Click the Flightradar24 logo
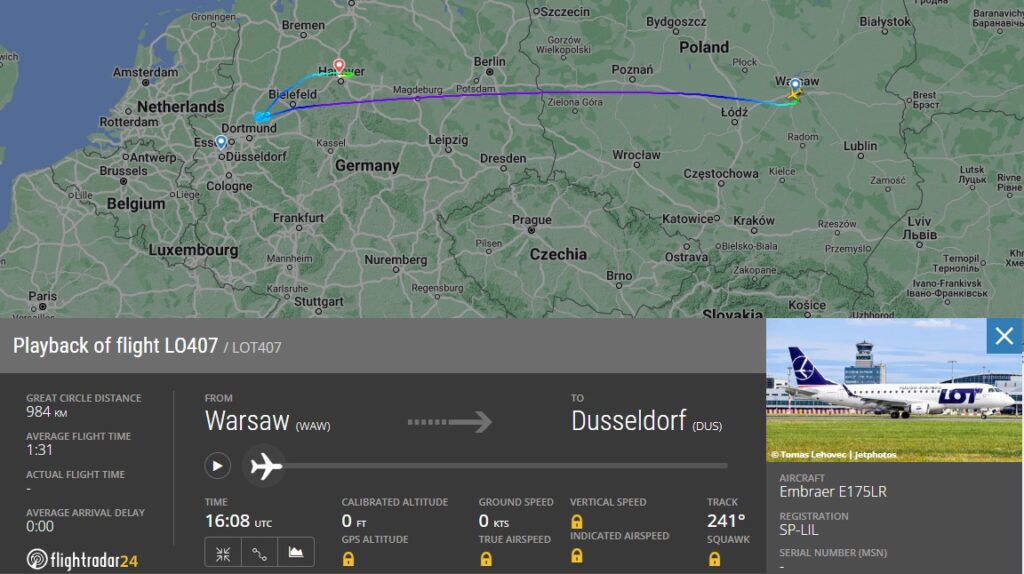This screenshot has height=574, width=1024. (82, 560)
